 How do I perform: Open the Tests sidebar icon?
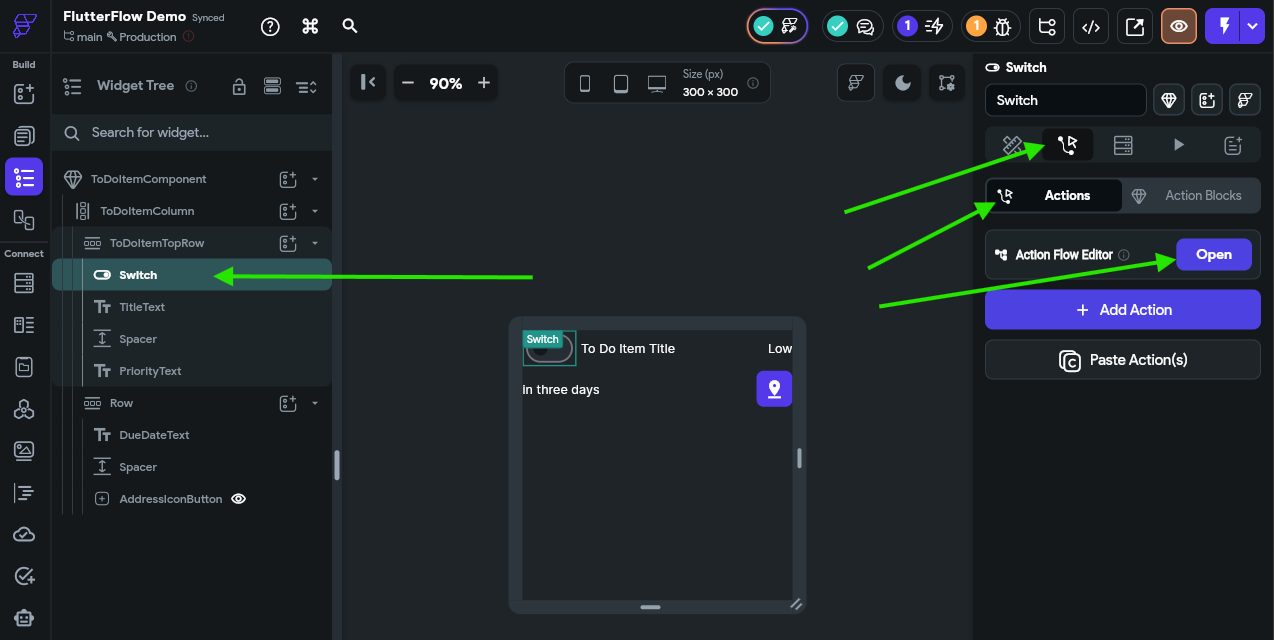[24, 576]
